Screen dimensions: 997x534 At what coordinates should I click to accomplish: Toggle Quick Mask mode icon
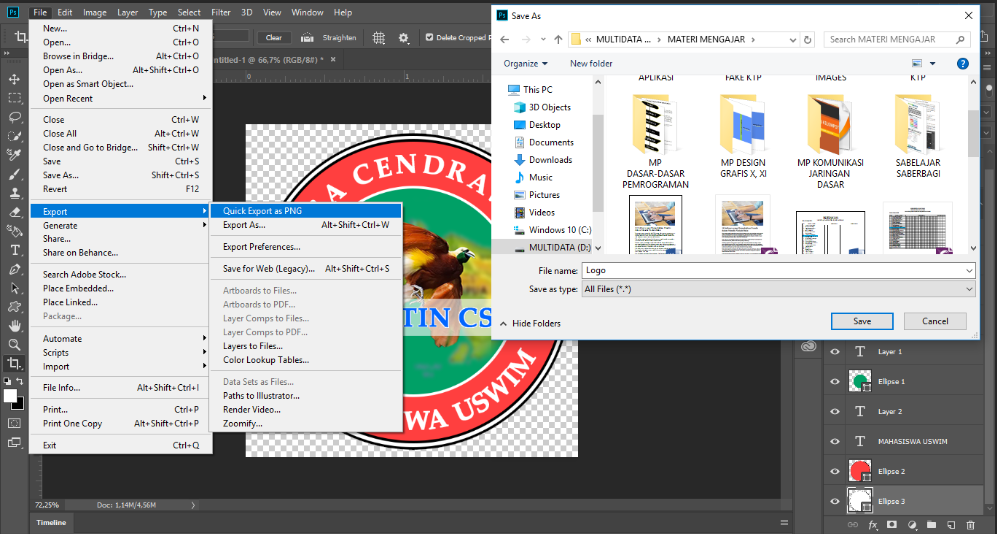[14, 423]
